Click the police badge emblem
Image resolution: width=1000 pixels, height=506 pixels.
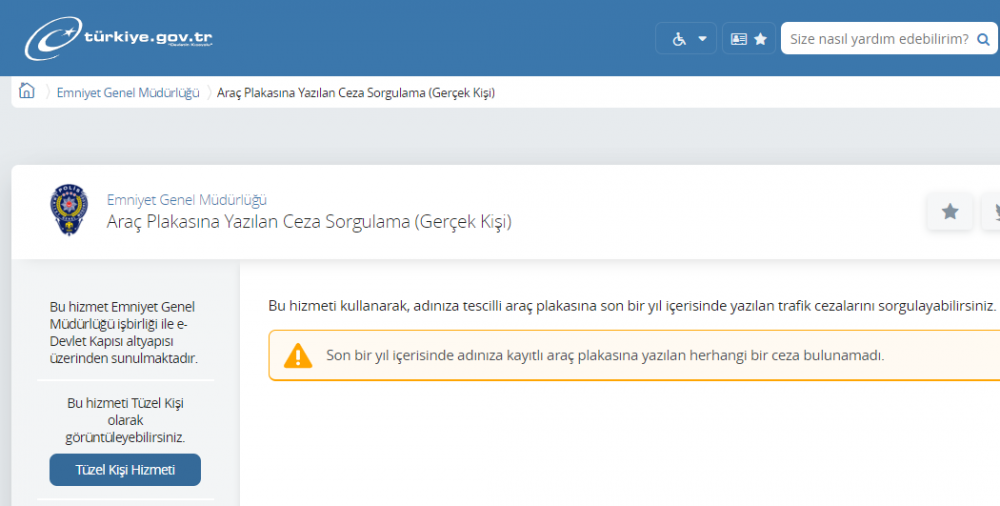[70, 210]
